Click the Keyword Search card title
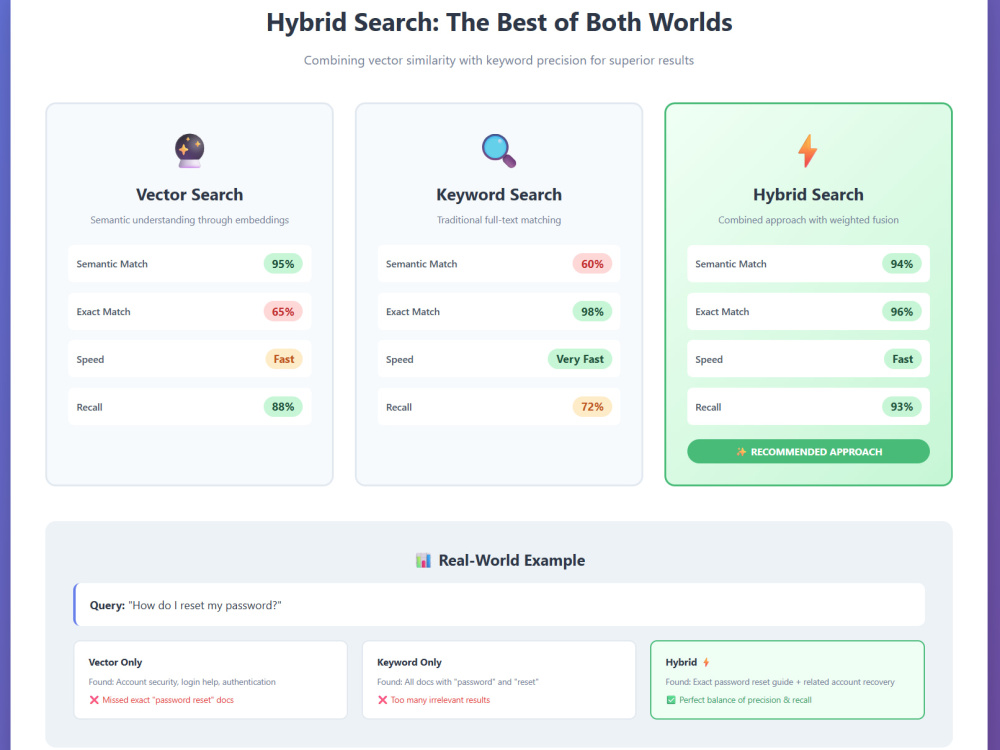 point(499,195)
